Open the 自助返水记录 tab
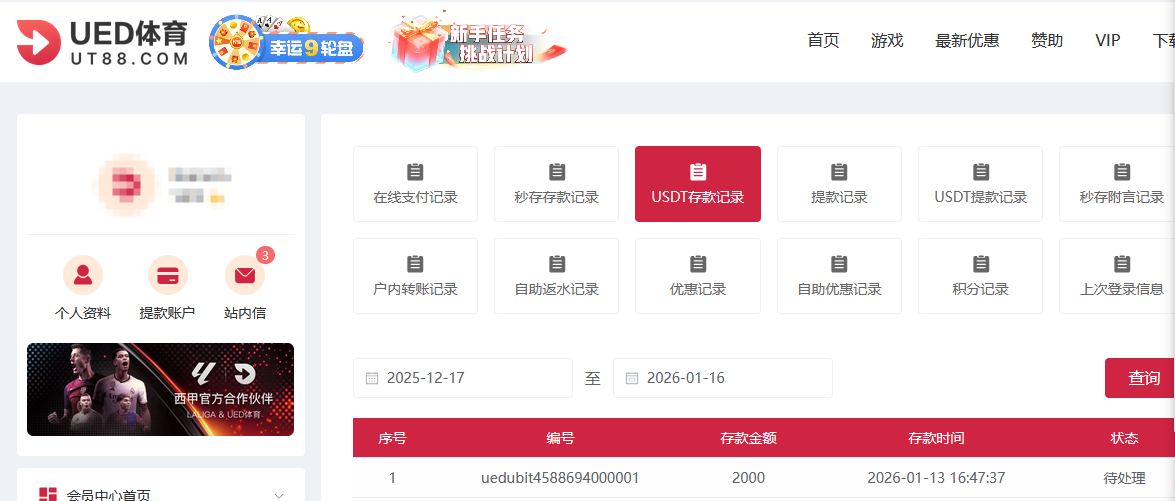This screenshot has width=1175, height=501. coord(556,276)
